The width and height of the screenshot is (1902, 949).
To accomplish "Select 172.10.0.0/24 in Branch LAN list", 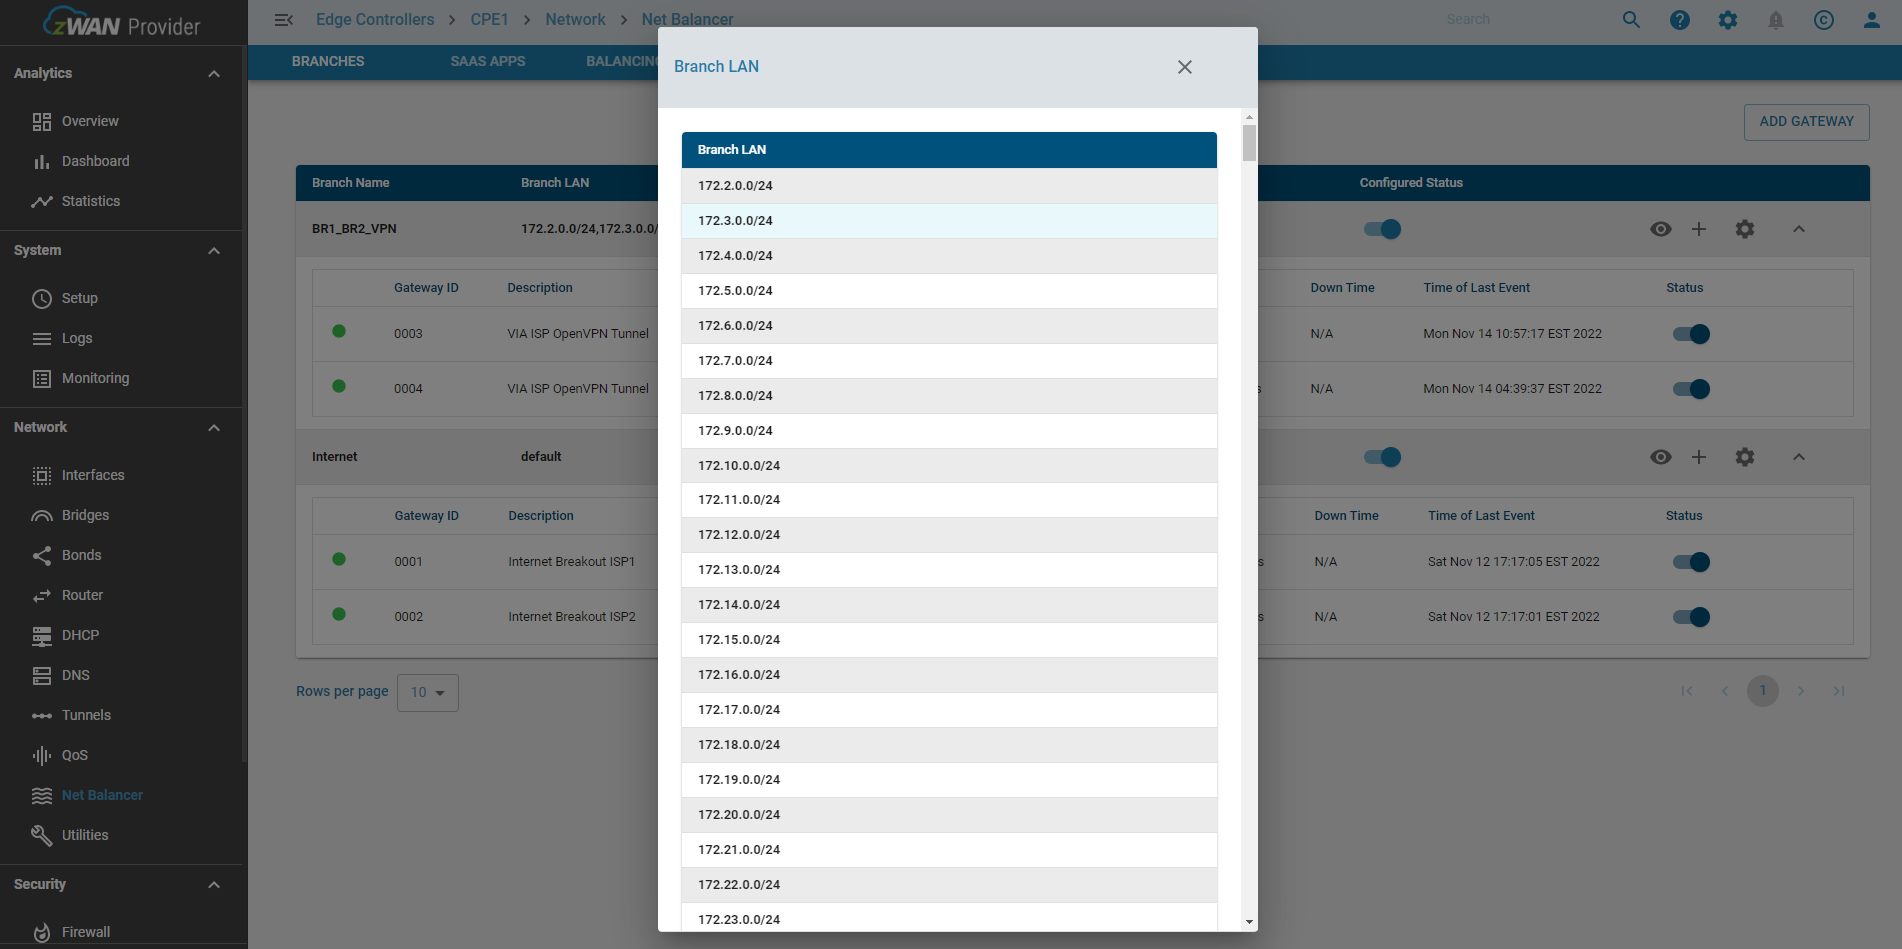I will (739, 465).
